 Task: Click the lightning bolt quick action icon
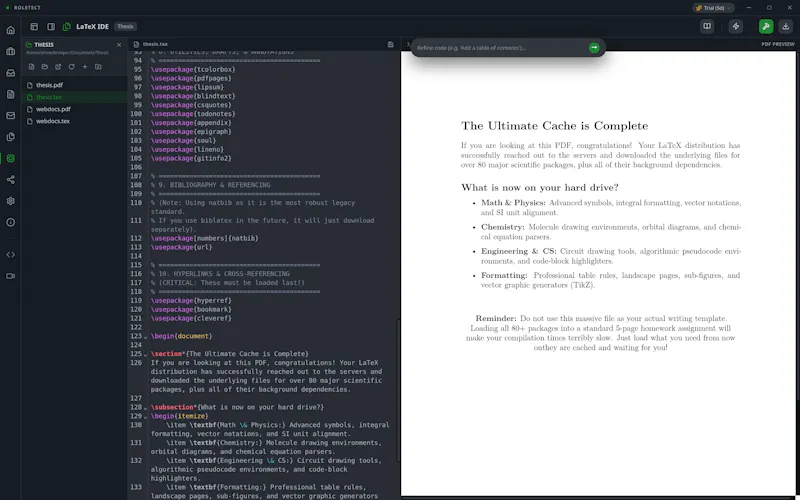tap(736, 27)
